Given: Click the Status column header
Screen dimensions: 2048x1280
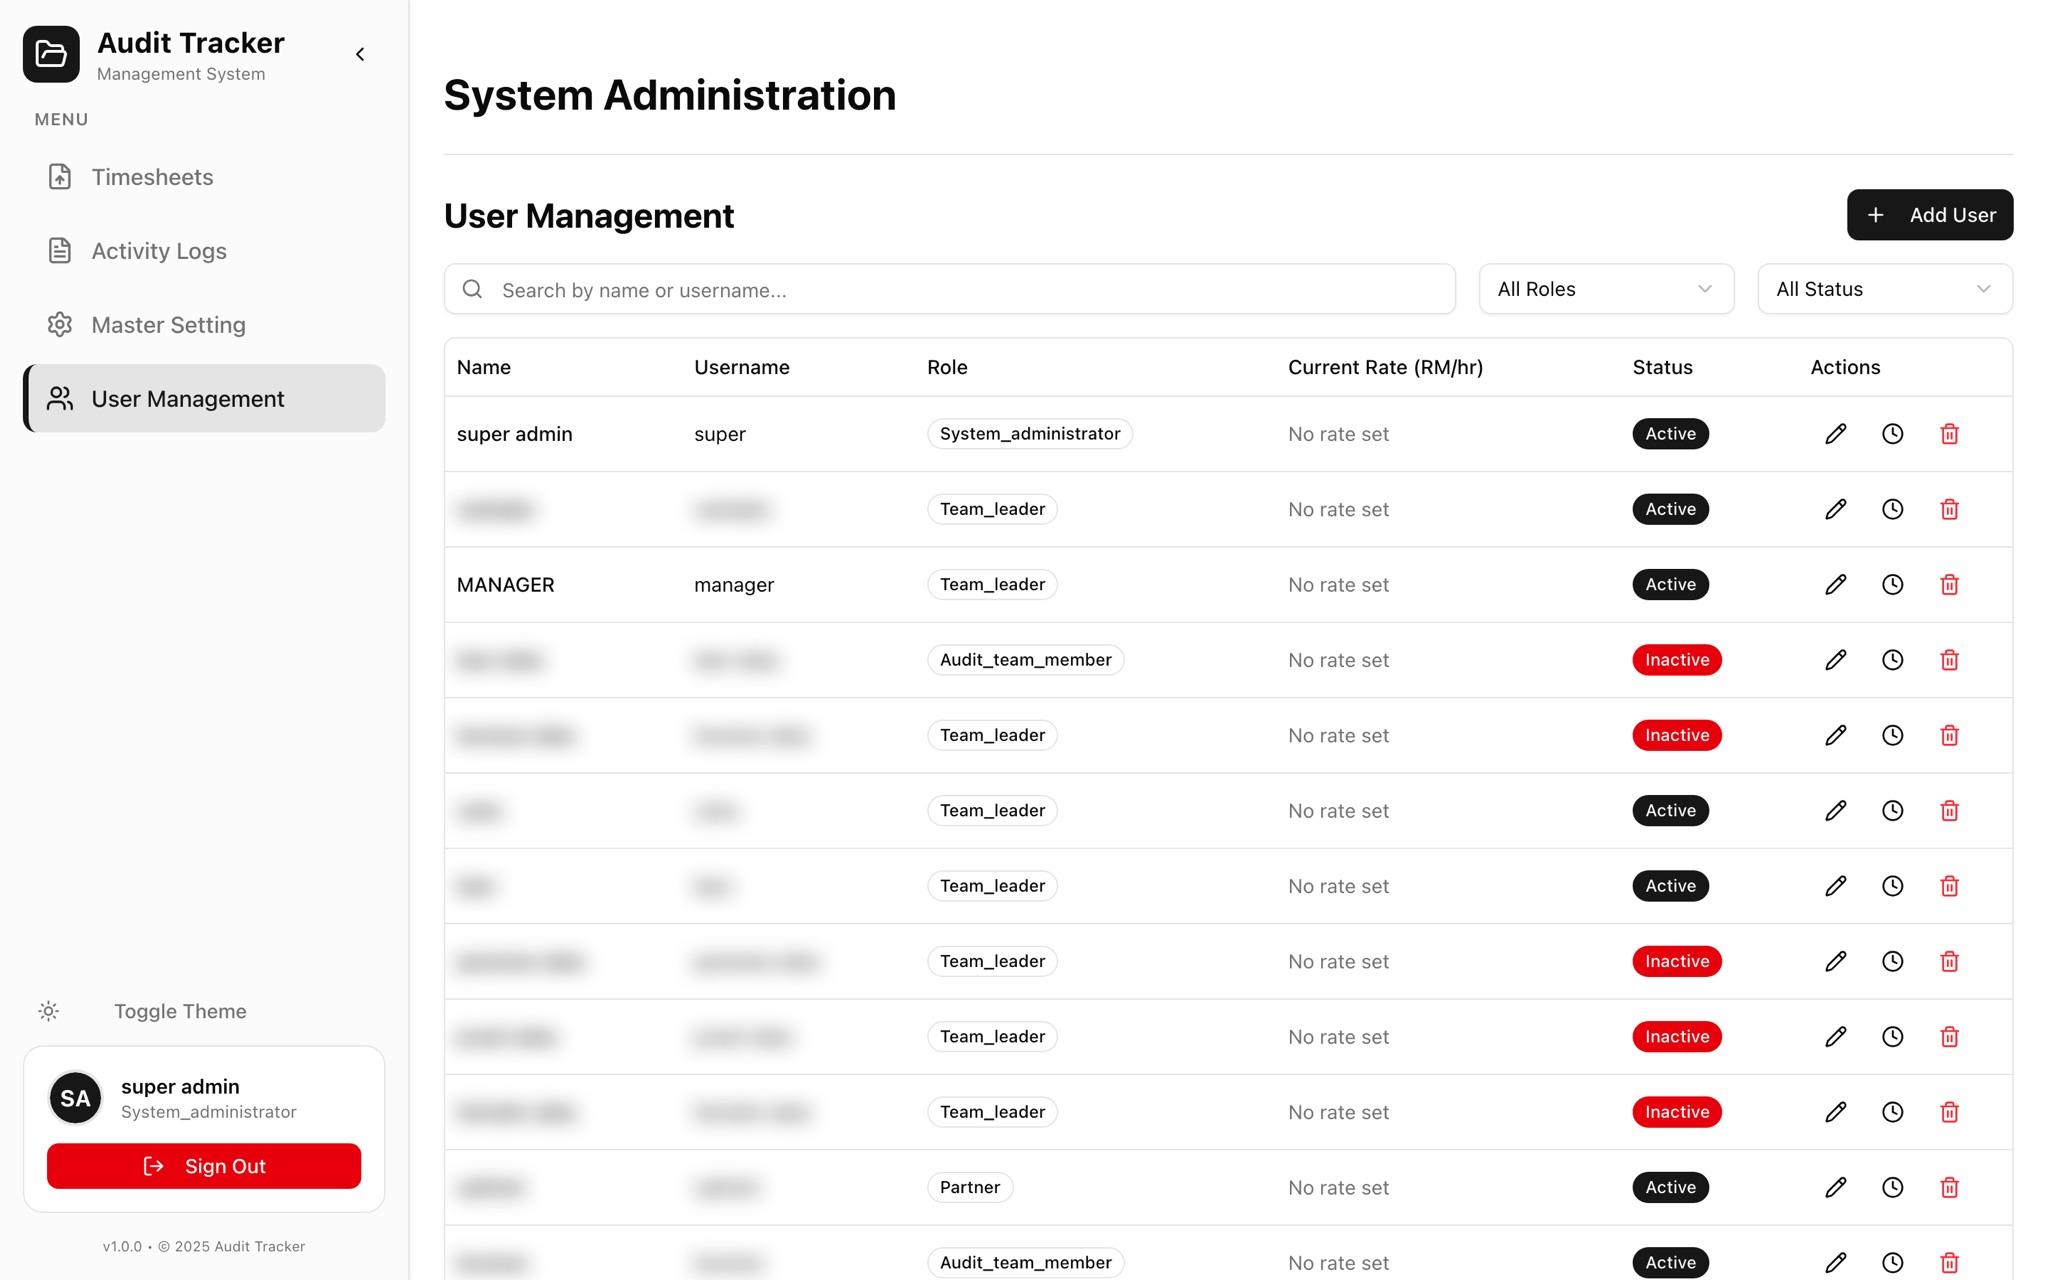Looking at the screenshot, I should tap(1662, 367).
